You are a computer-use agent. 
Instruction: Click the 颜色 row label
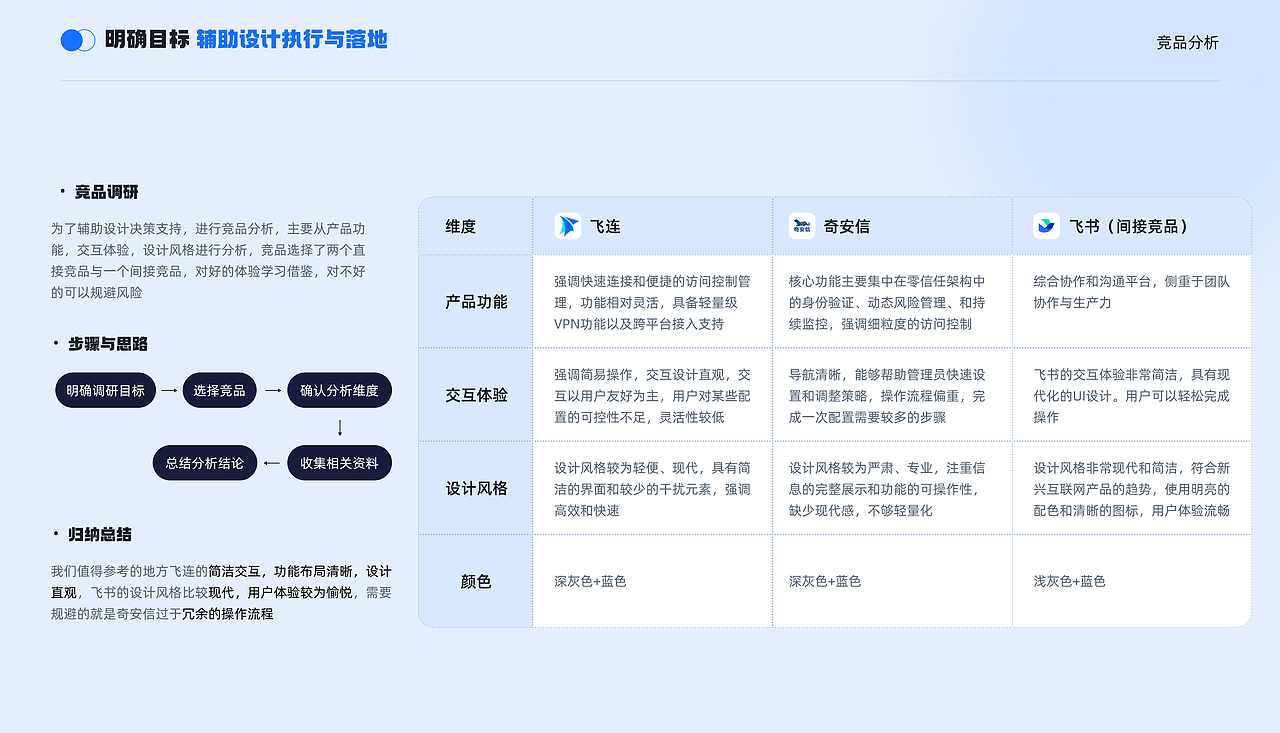tap(476, 582)
